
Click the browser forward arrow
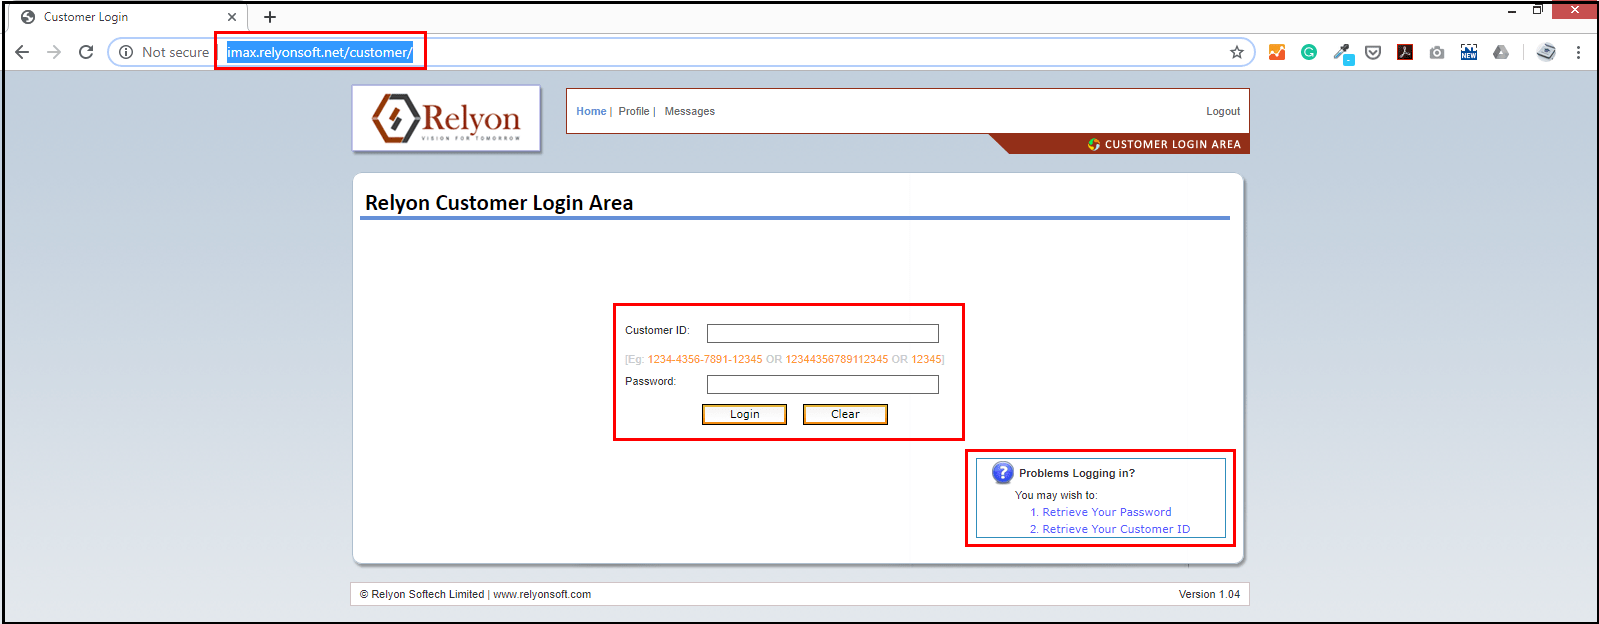point(54,52)
